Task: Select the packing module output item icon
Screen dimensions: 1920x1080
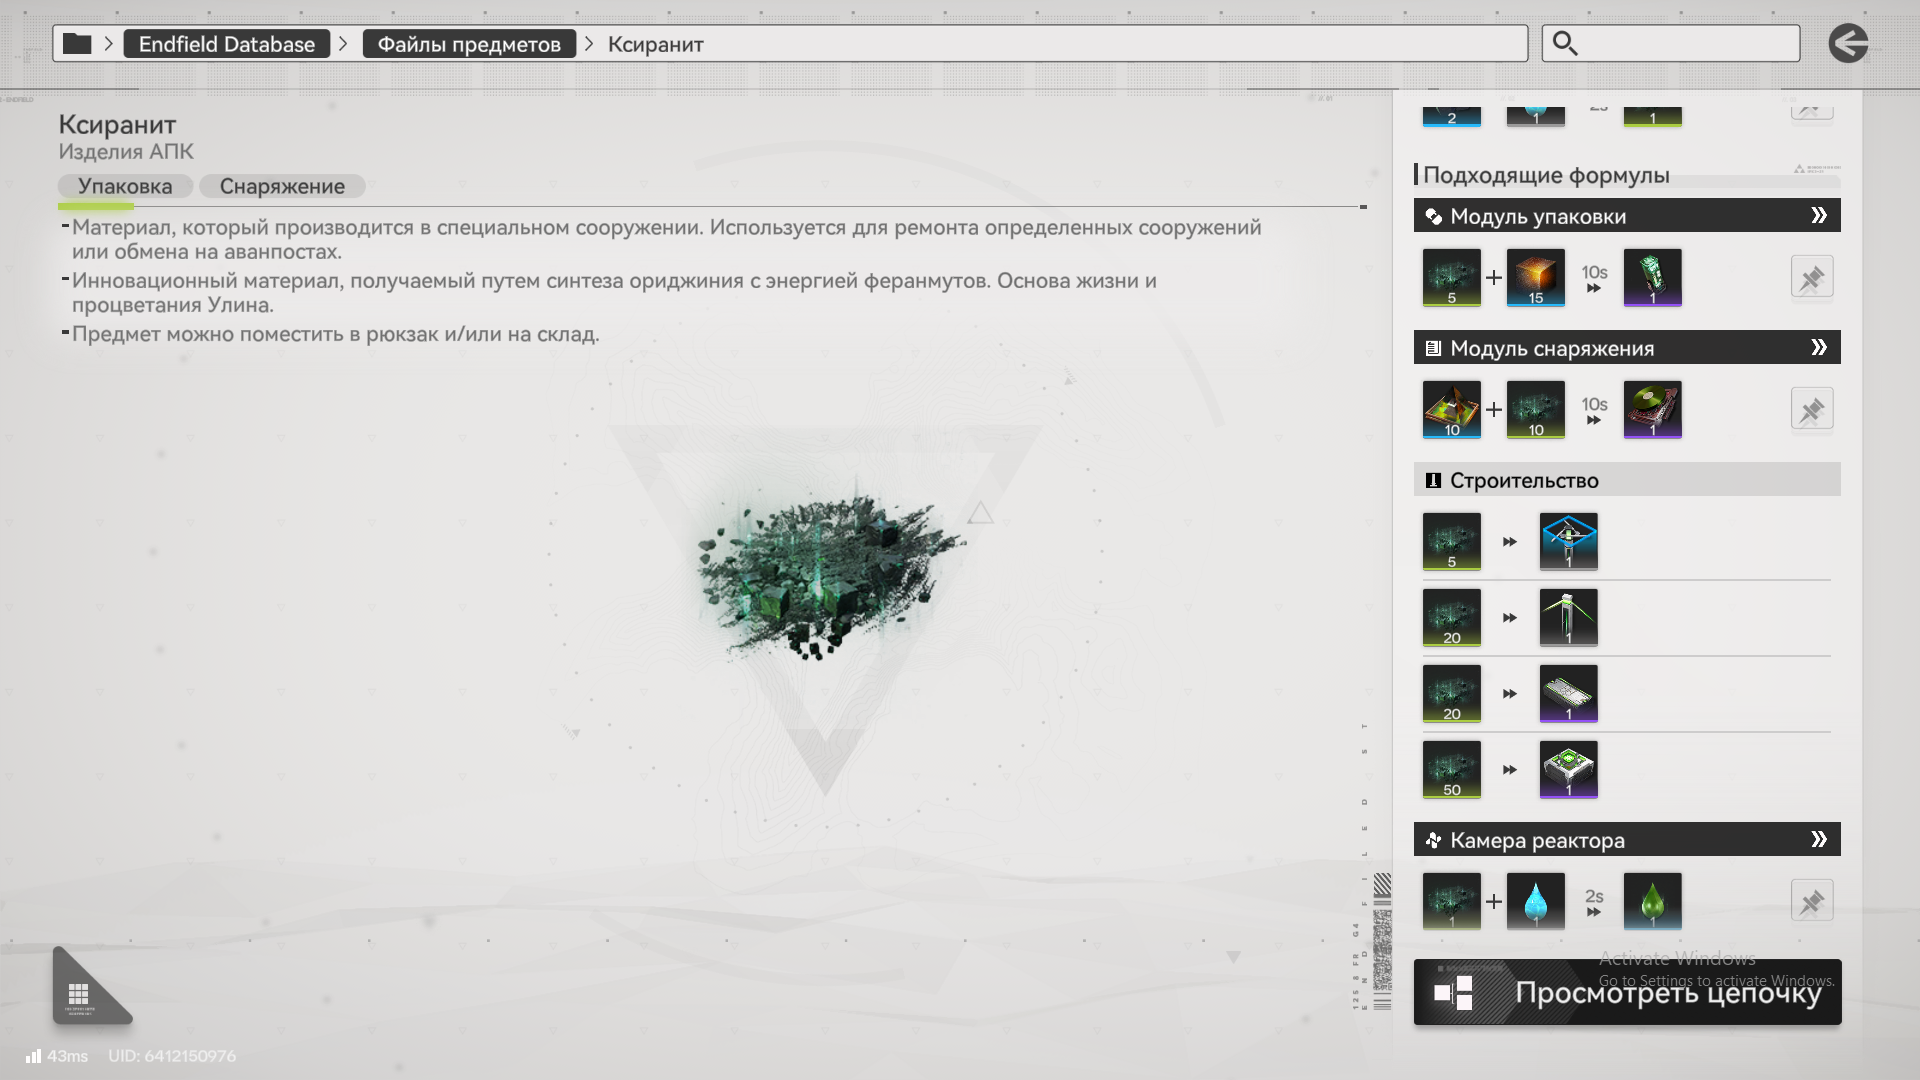Action: (x=1652, y=277)
